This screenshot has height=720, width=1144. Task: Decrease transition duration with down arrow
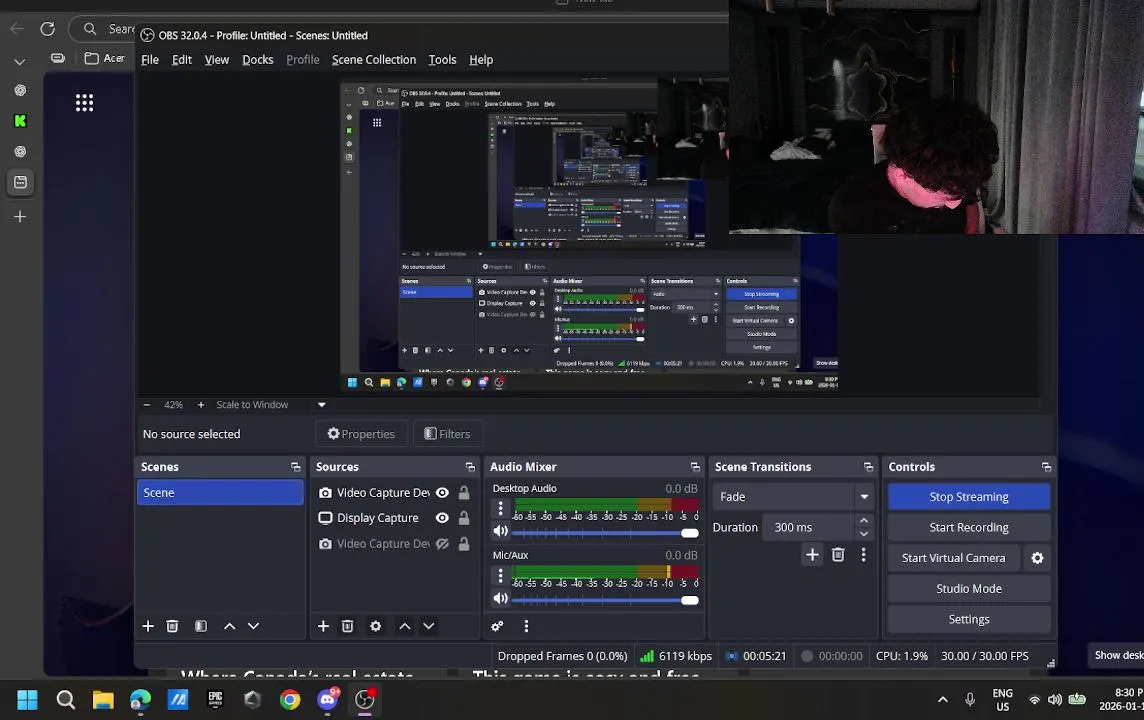(x=864, y=534)
